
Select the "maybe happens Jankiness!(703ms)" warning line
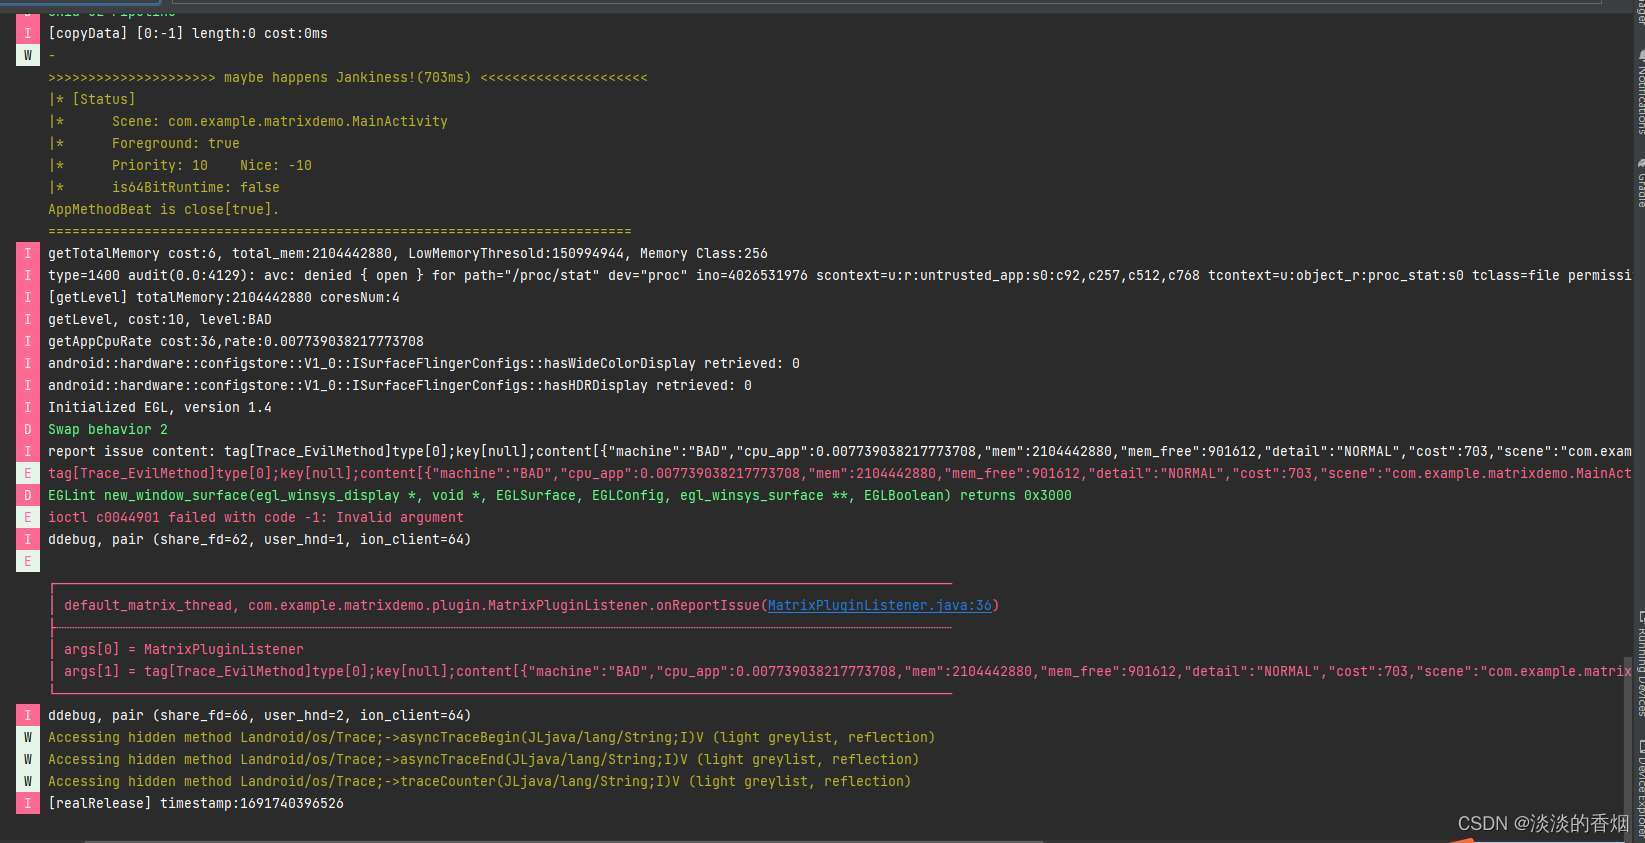[348, 77]
